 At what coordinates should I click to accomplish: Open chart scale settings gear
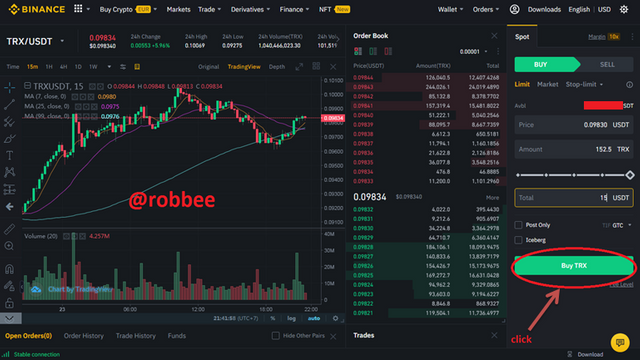(336, 318)
